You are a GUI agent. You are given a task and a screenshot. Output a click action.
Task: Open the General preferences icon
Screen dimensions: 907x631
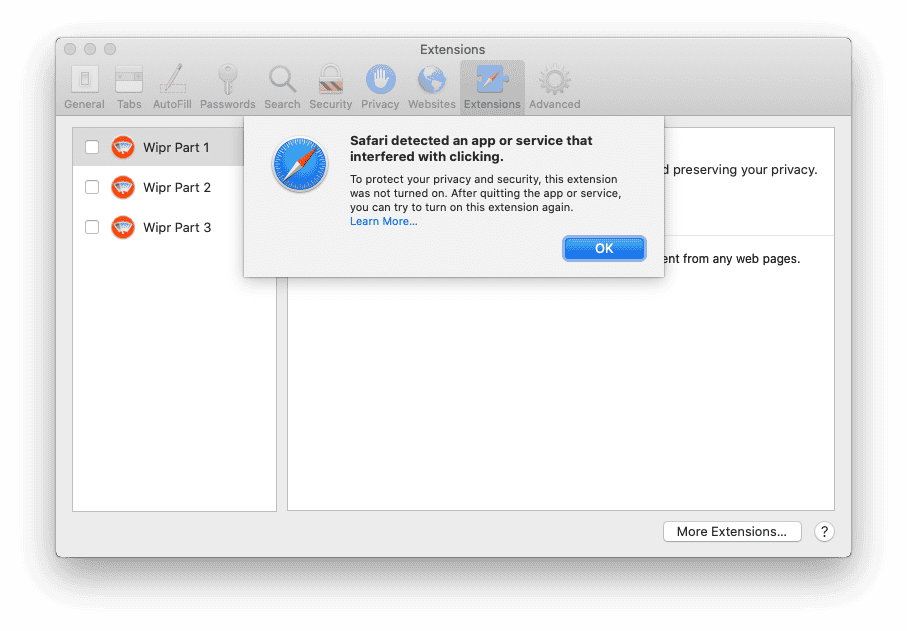tap(84, 79)
